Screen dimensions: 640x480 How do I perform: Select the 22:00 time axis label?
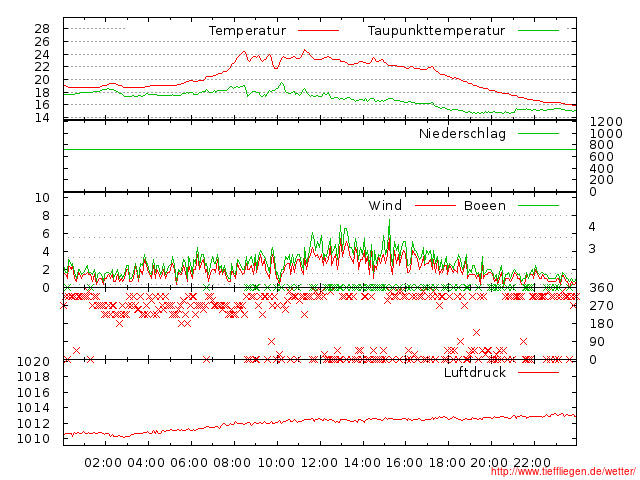pyautogui.click(x=532, y=463)
